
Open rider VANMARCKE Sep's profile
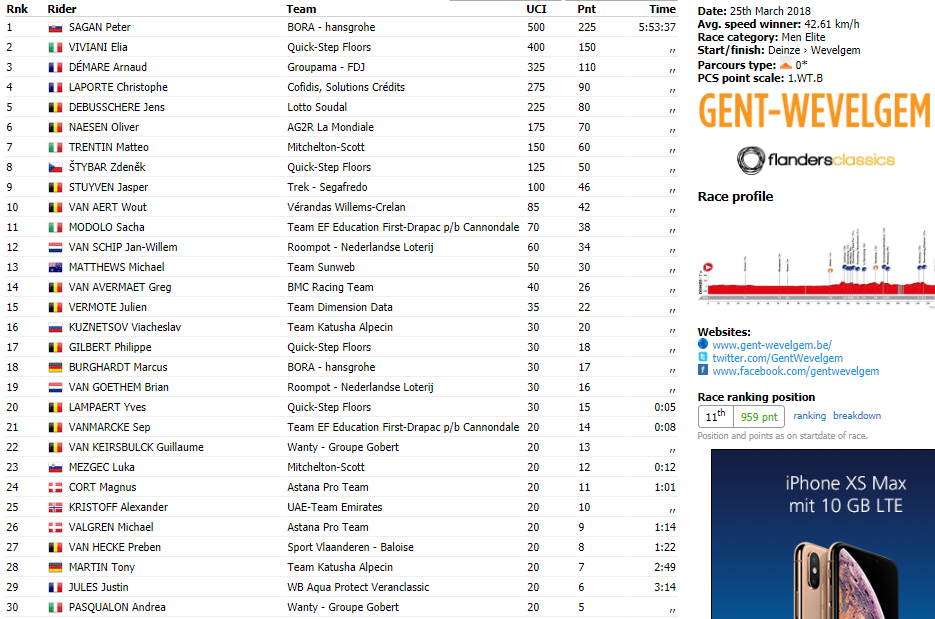pos(110,428)
